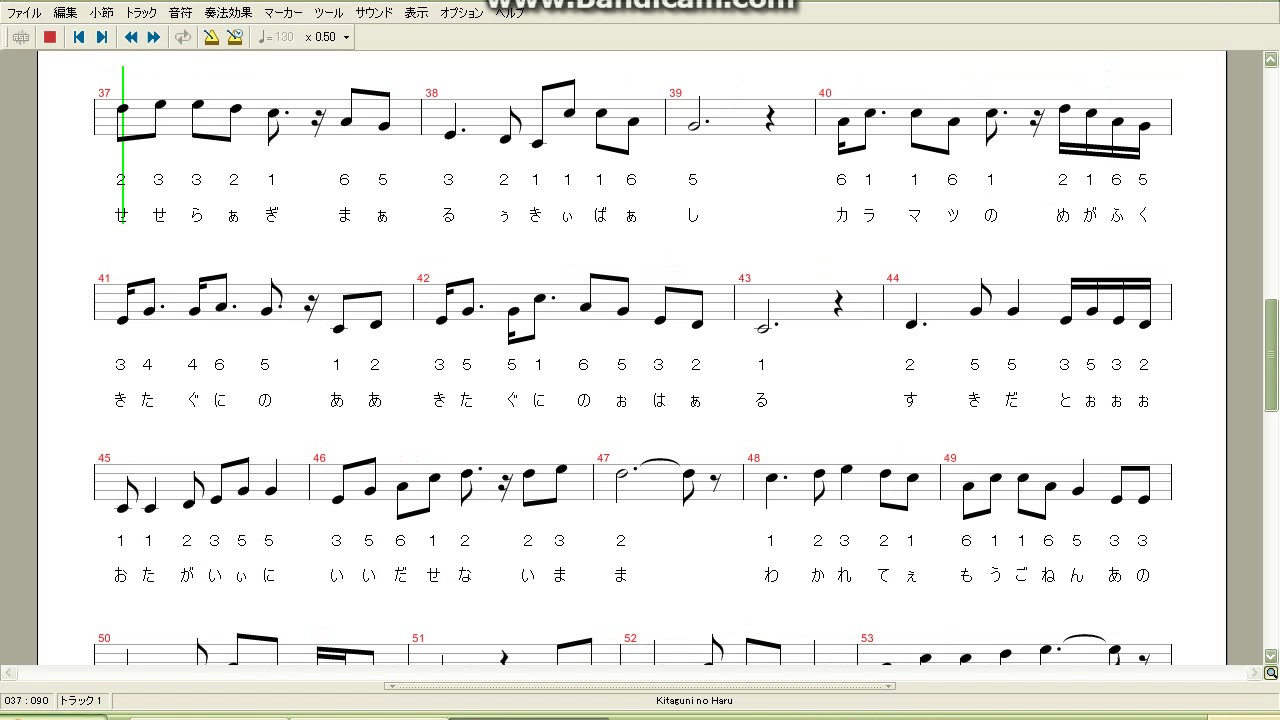Viewport: 1280px width, 720px height.
Task: Click the green playback cursor line
Action: click(x=123, y=145)
